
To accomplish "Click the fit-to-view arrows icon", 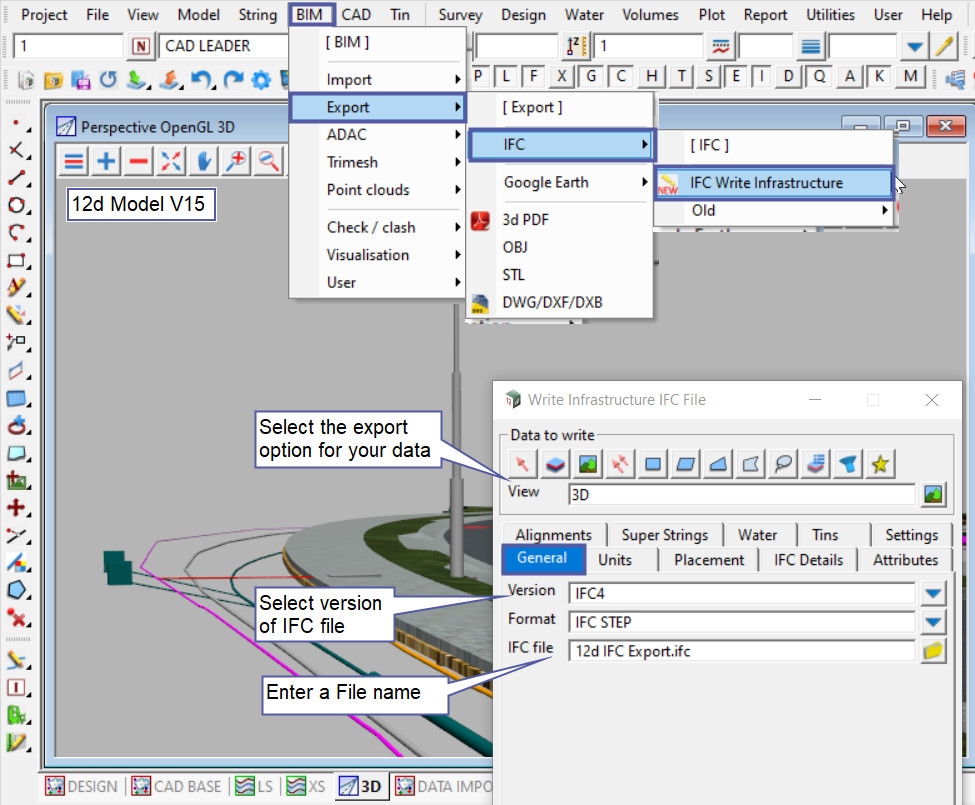I will tap(171, 161).
